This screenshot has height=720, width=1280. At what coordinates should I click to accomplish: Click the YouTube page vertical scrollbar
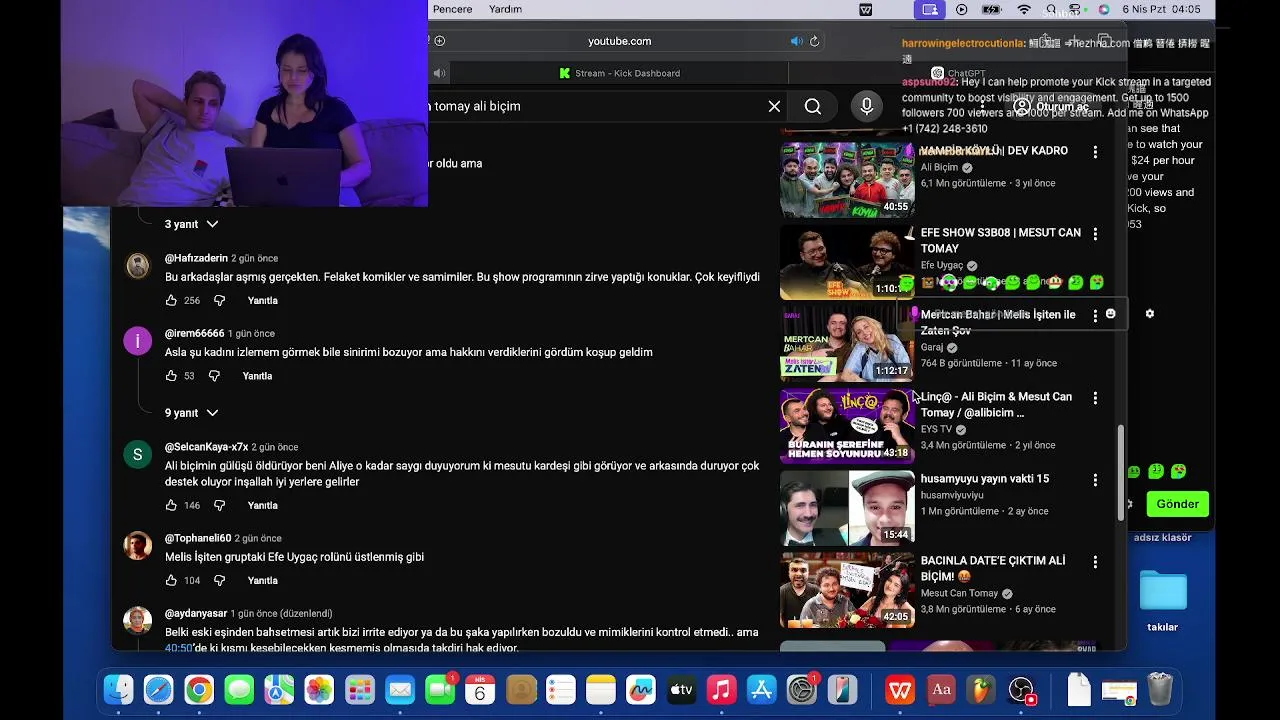click(1120, 472)
